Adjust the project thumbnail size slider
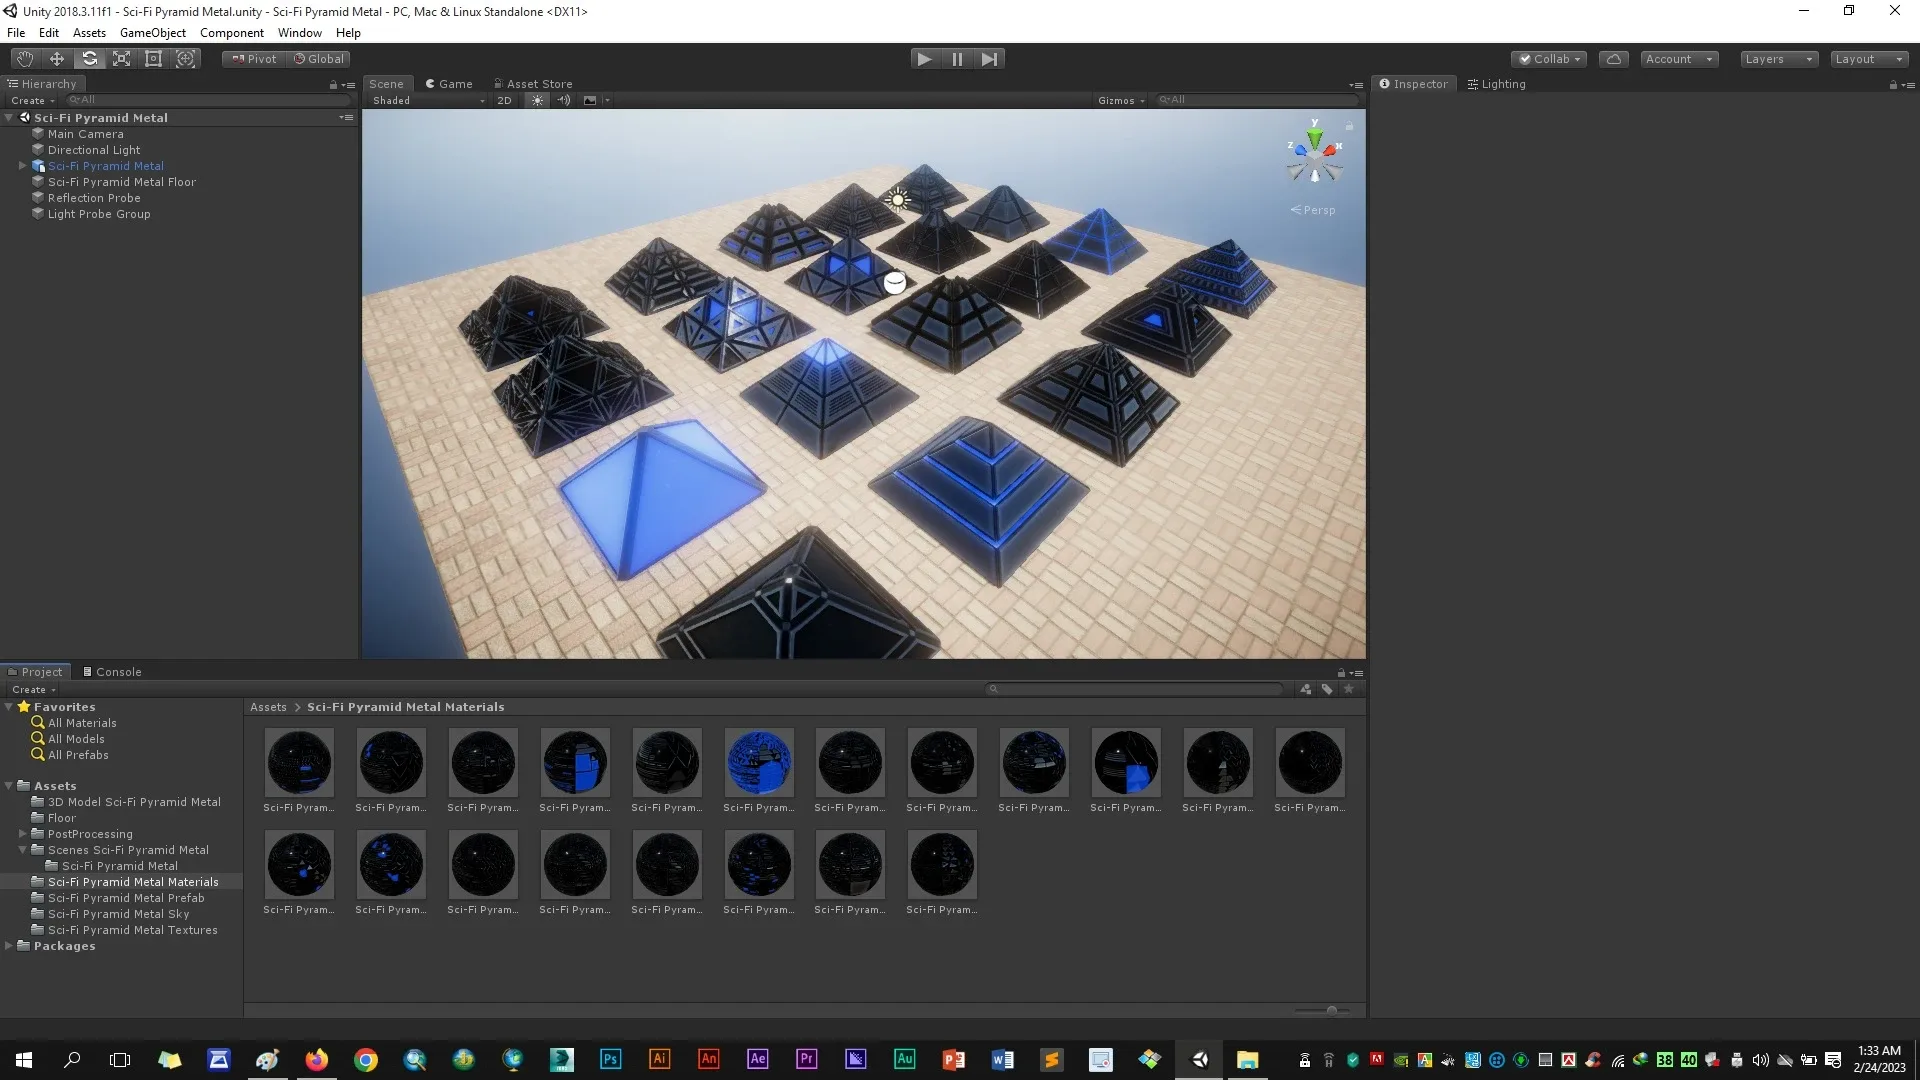 1331,1010
